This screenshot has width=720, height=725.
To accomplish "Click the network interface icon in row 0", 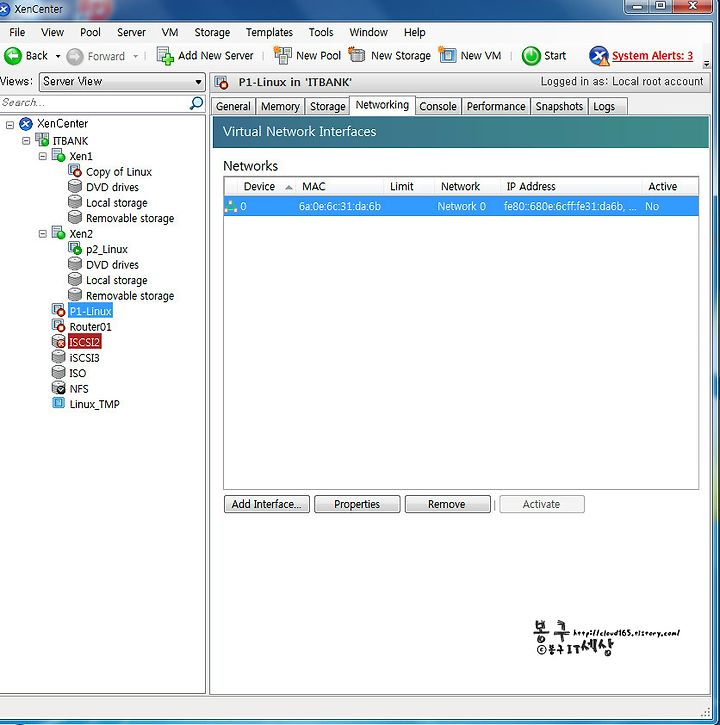I will click(231, 206).
